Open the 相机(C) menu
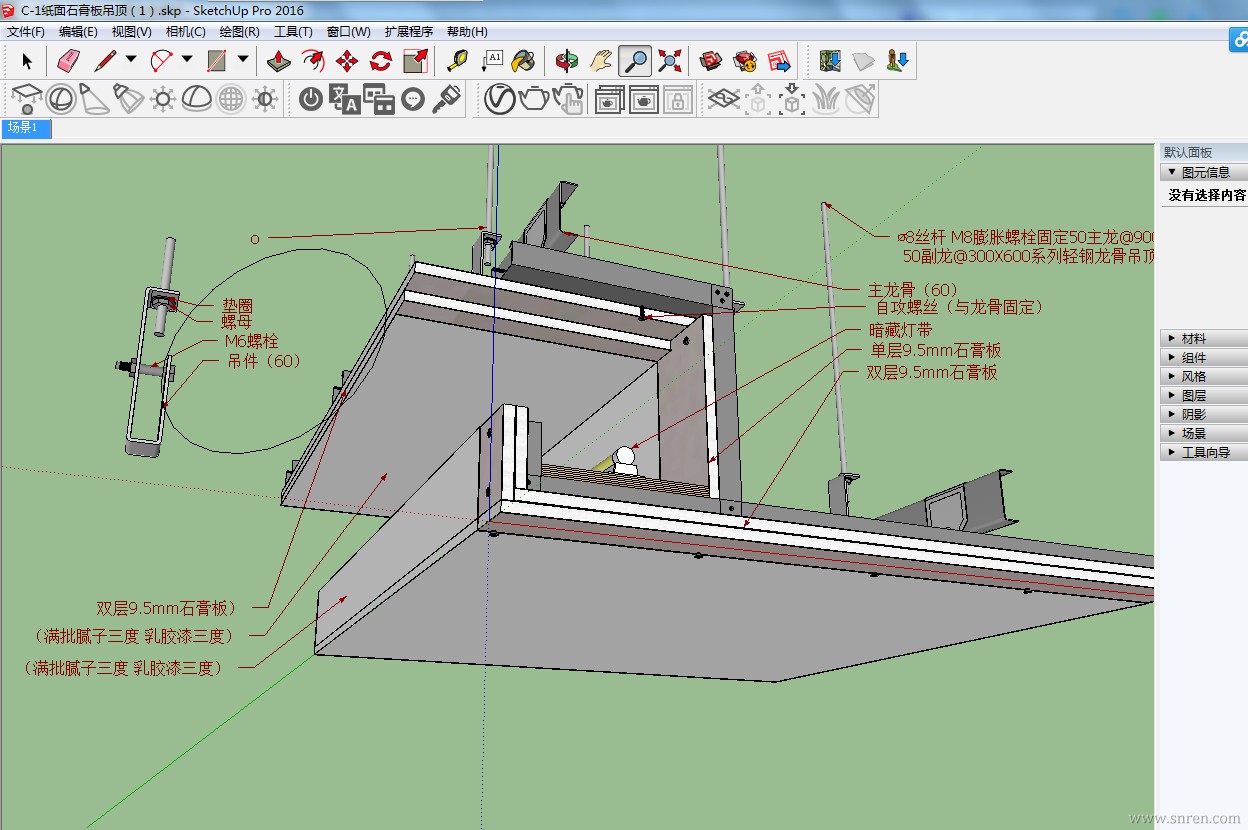Viewport: 1248px width, 830px height. 185,31
